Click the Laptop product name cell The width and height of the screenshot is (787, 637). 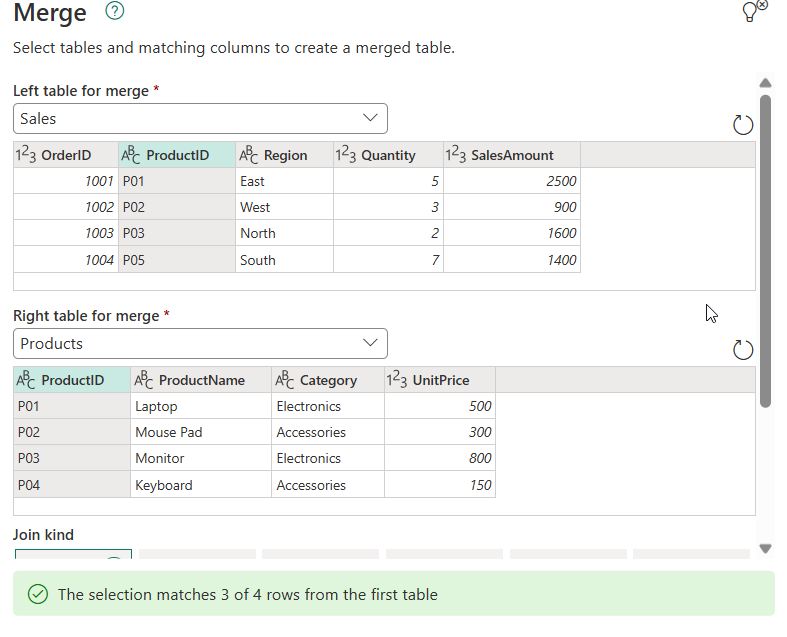201,406
